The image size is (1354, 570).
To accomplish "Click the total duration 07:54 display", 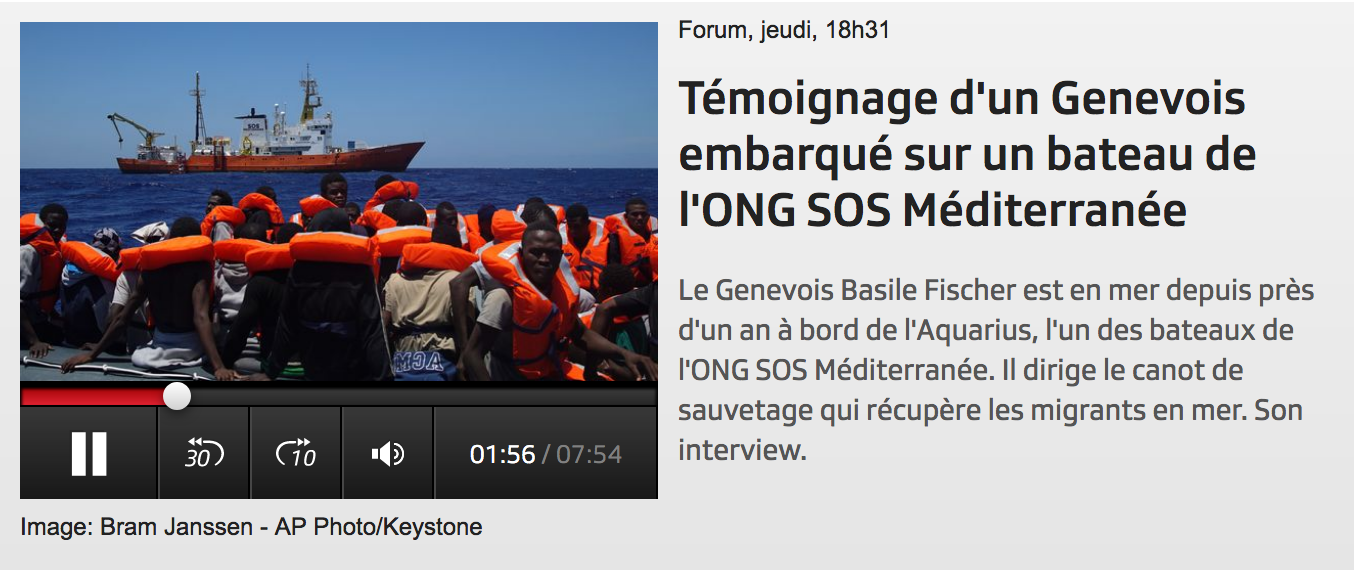I will point(589,454).
